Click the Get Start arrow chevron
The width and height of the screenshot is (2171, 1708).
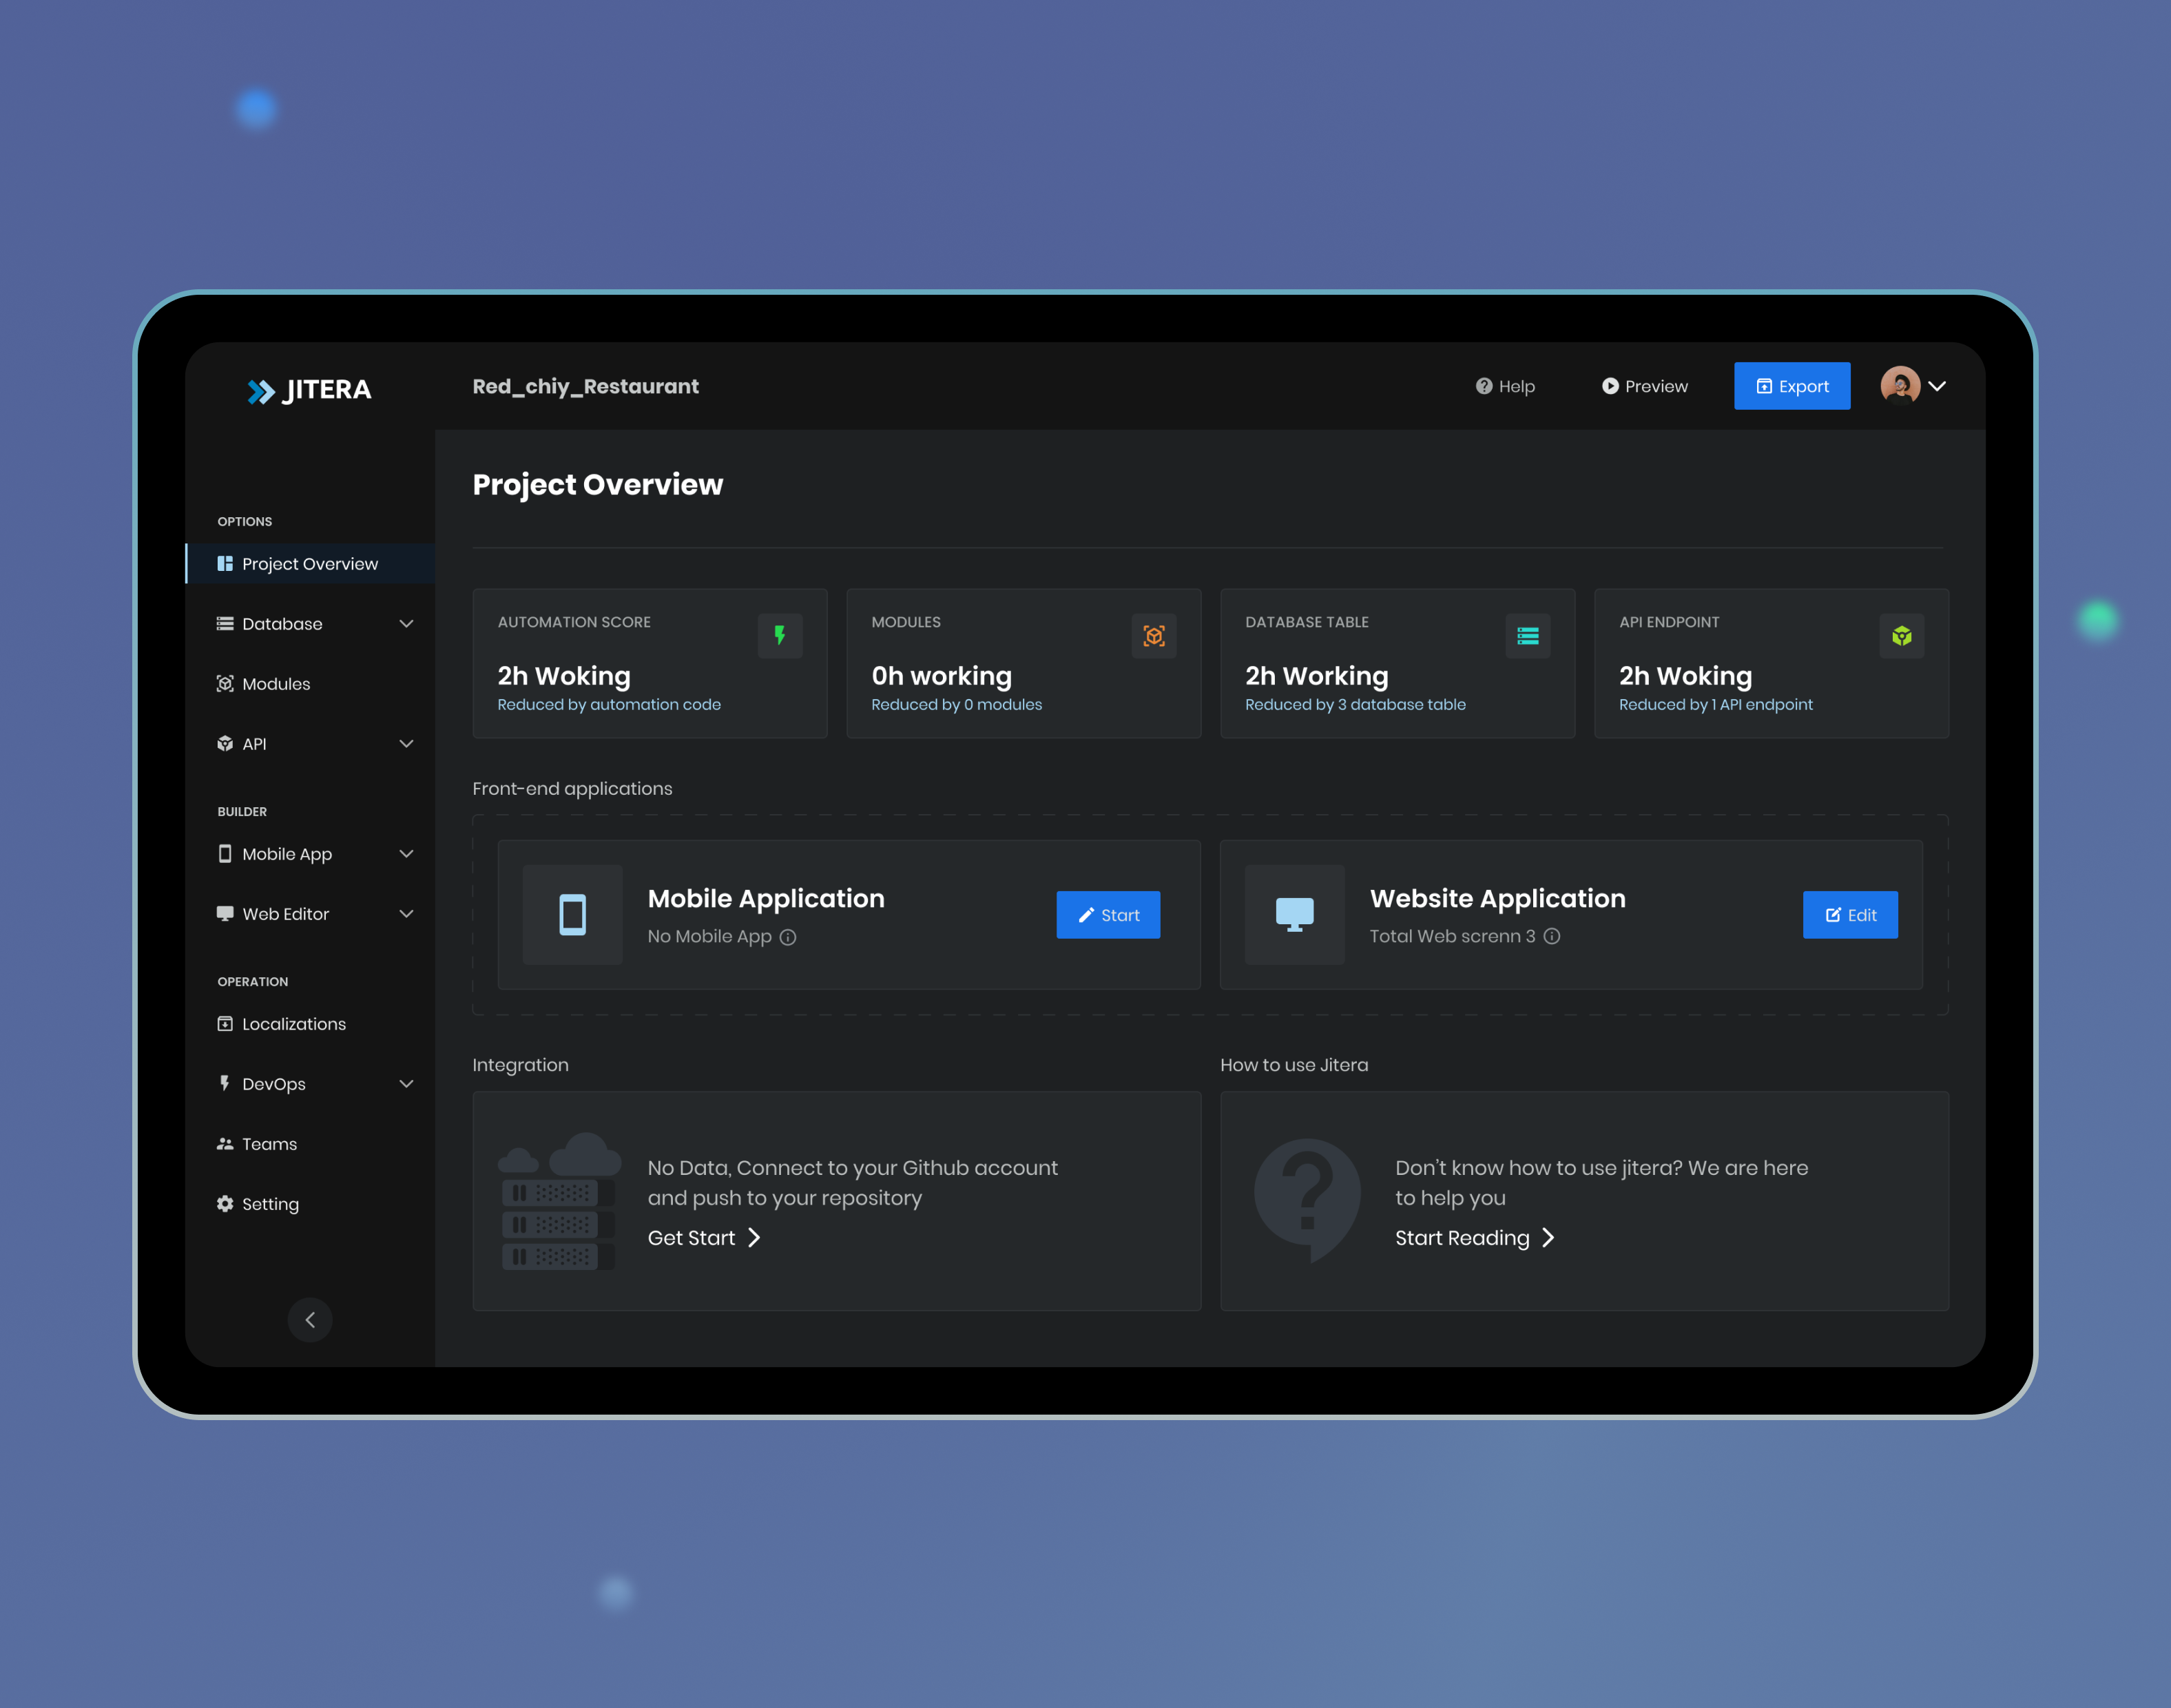click(754, 1238)
